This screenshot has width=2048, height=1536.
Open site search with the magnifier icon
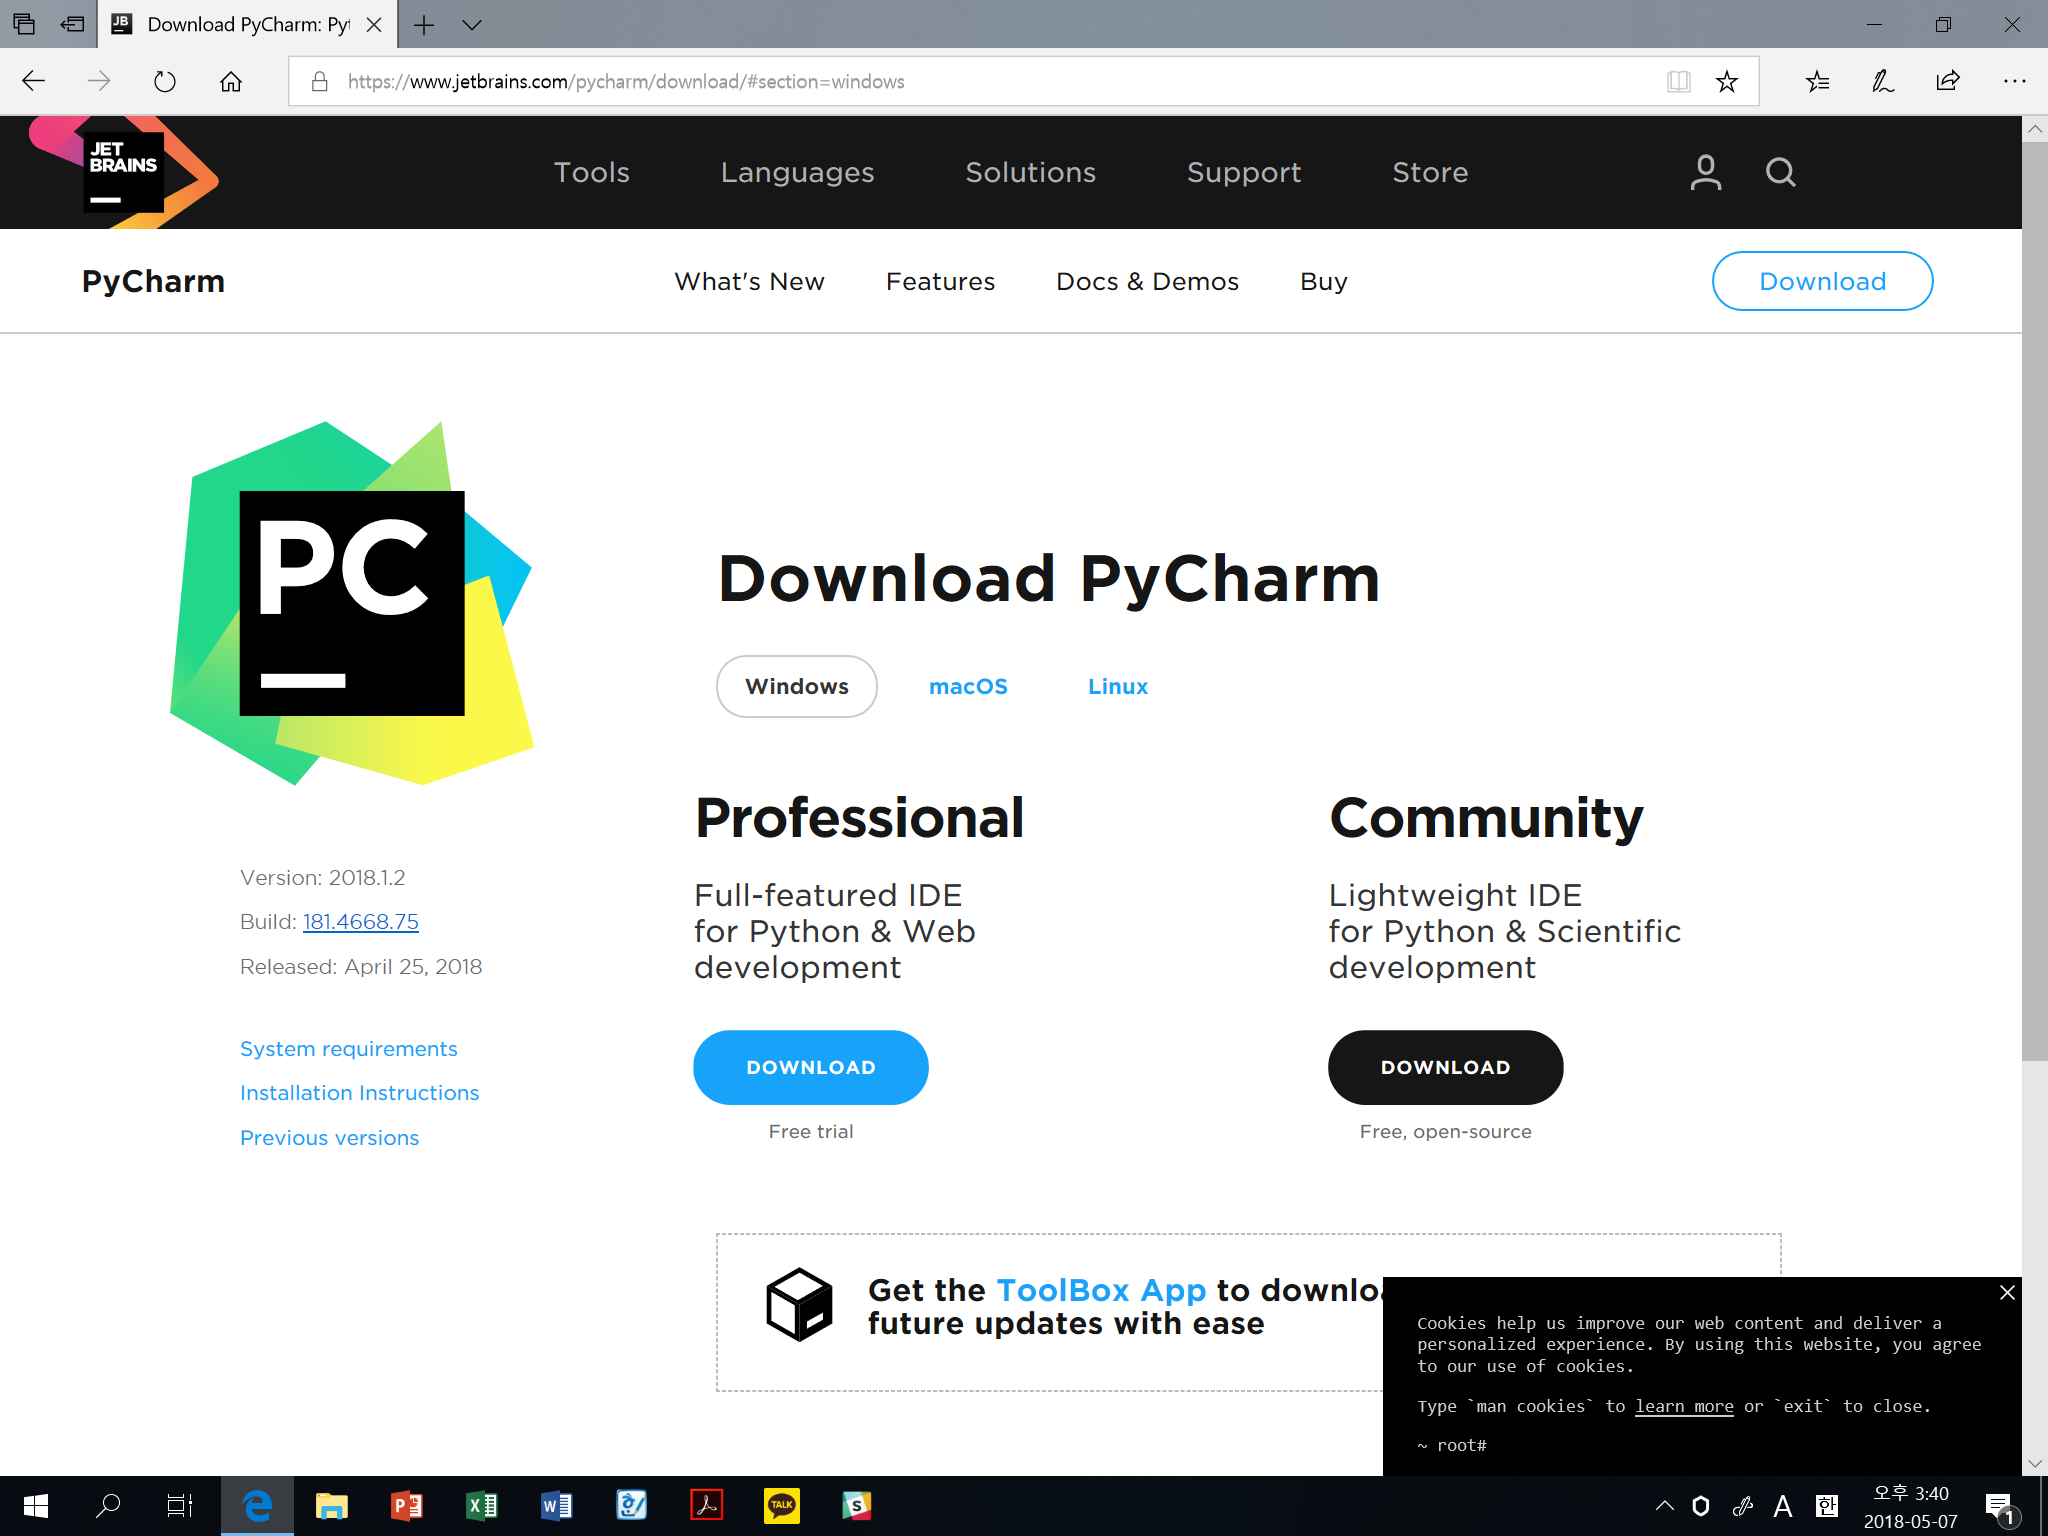coord(1781,172)
